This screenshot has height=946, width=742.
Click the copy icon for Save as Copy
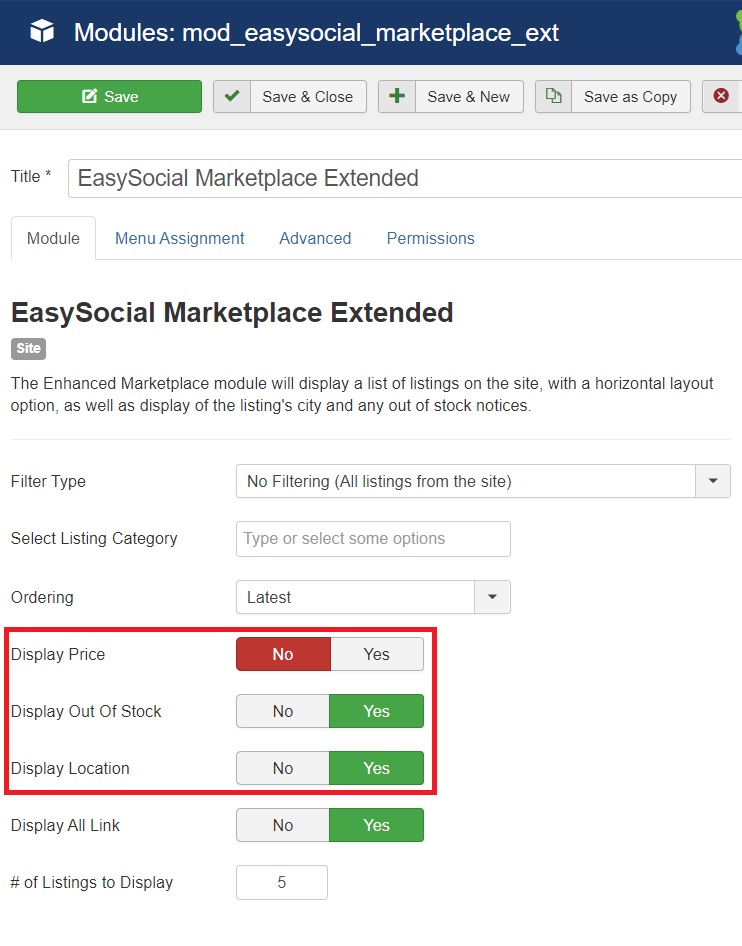554,97
